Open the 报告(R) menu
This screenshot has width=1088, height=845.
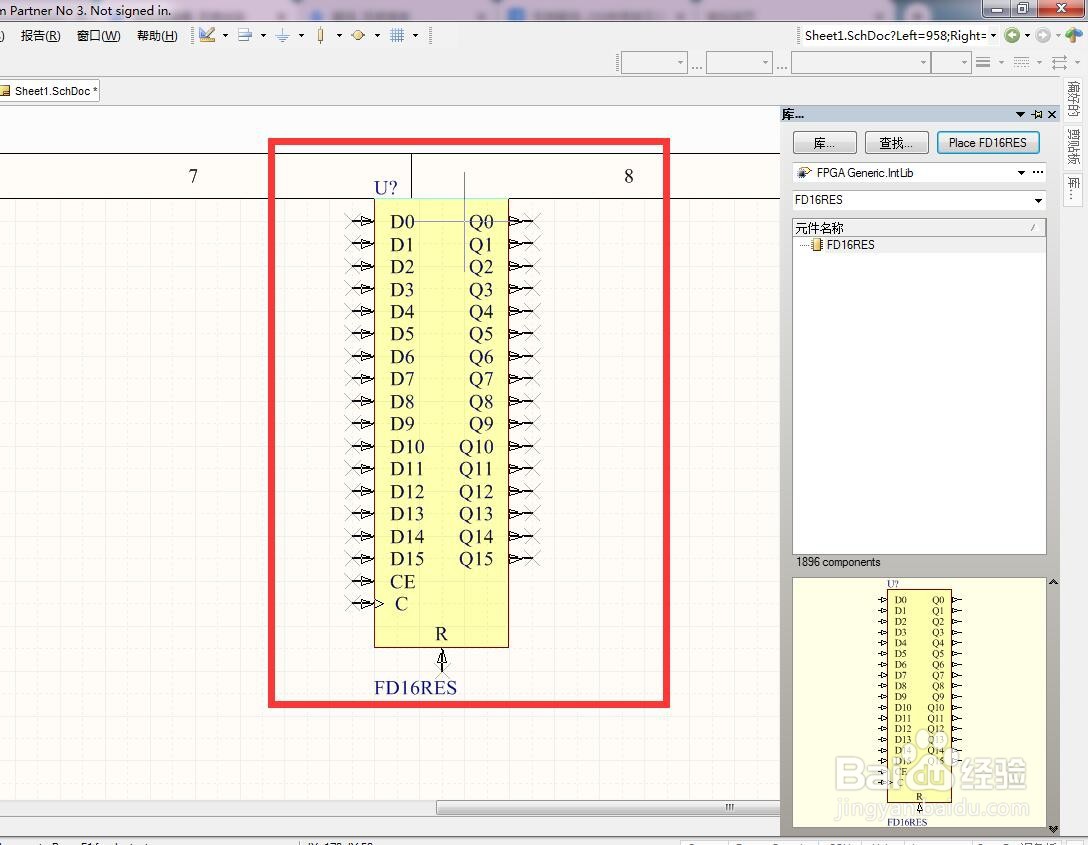click(40, 35)
